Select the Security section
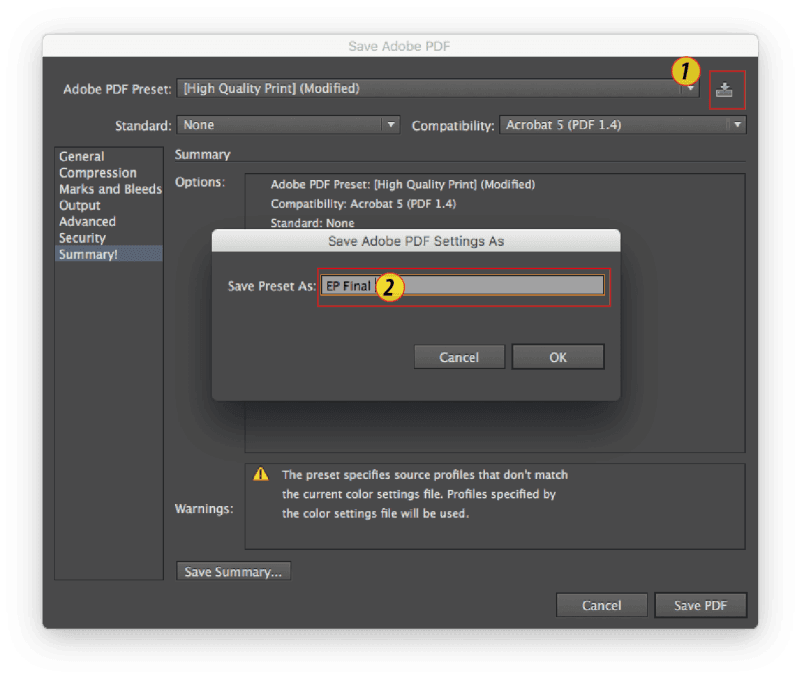 (x=82, y=238)
